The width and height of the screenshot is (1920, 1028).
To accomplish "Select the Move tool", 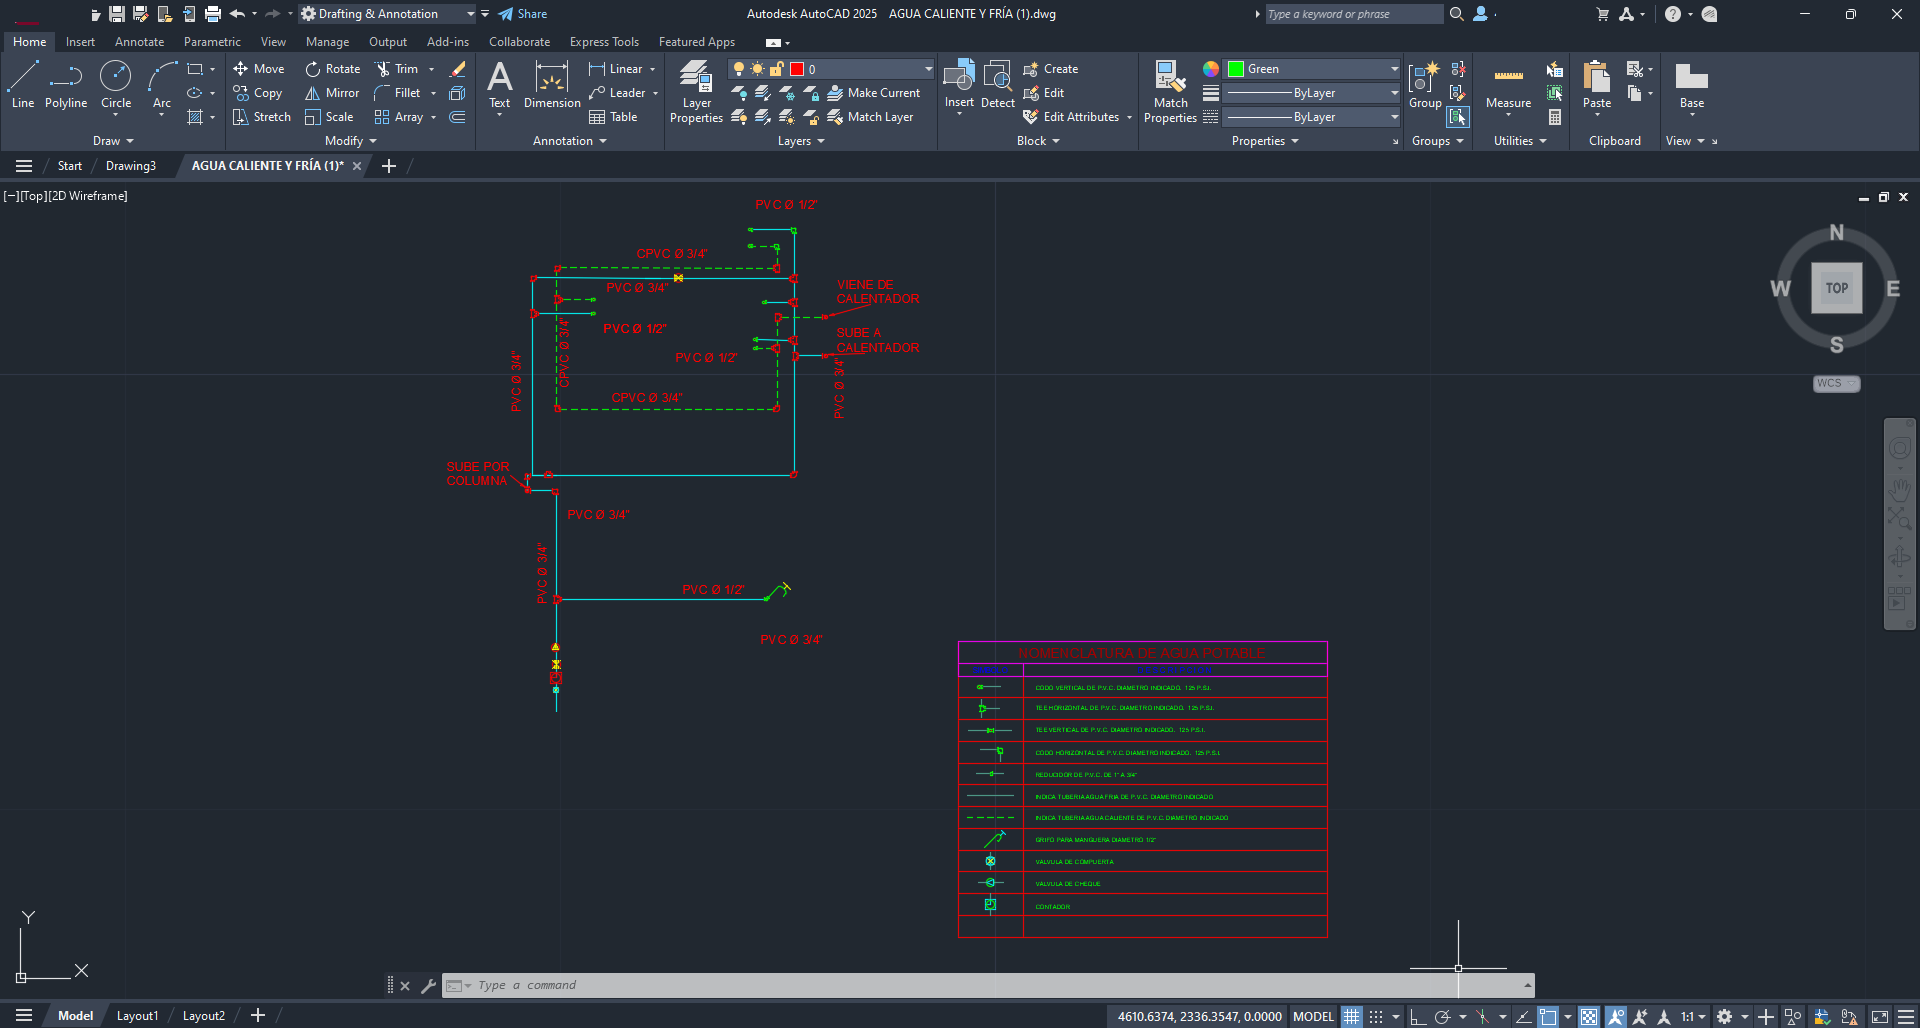I will [258, 68].
